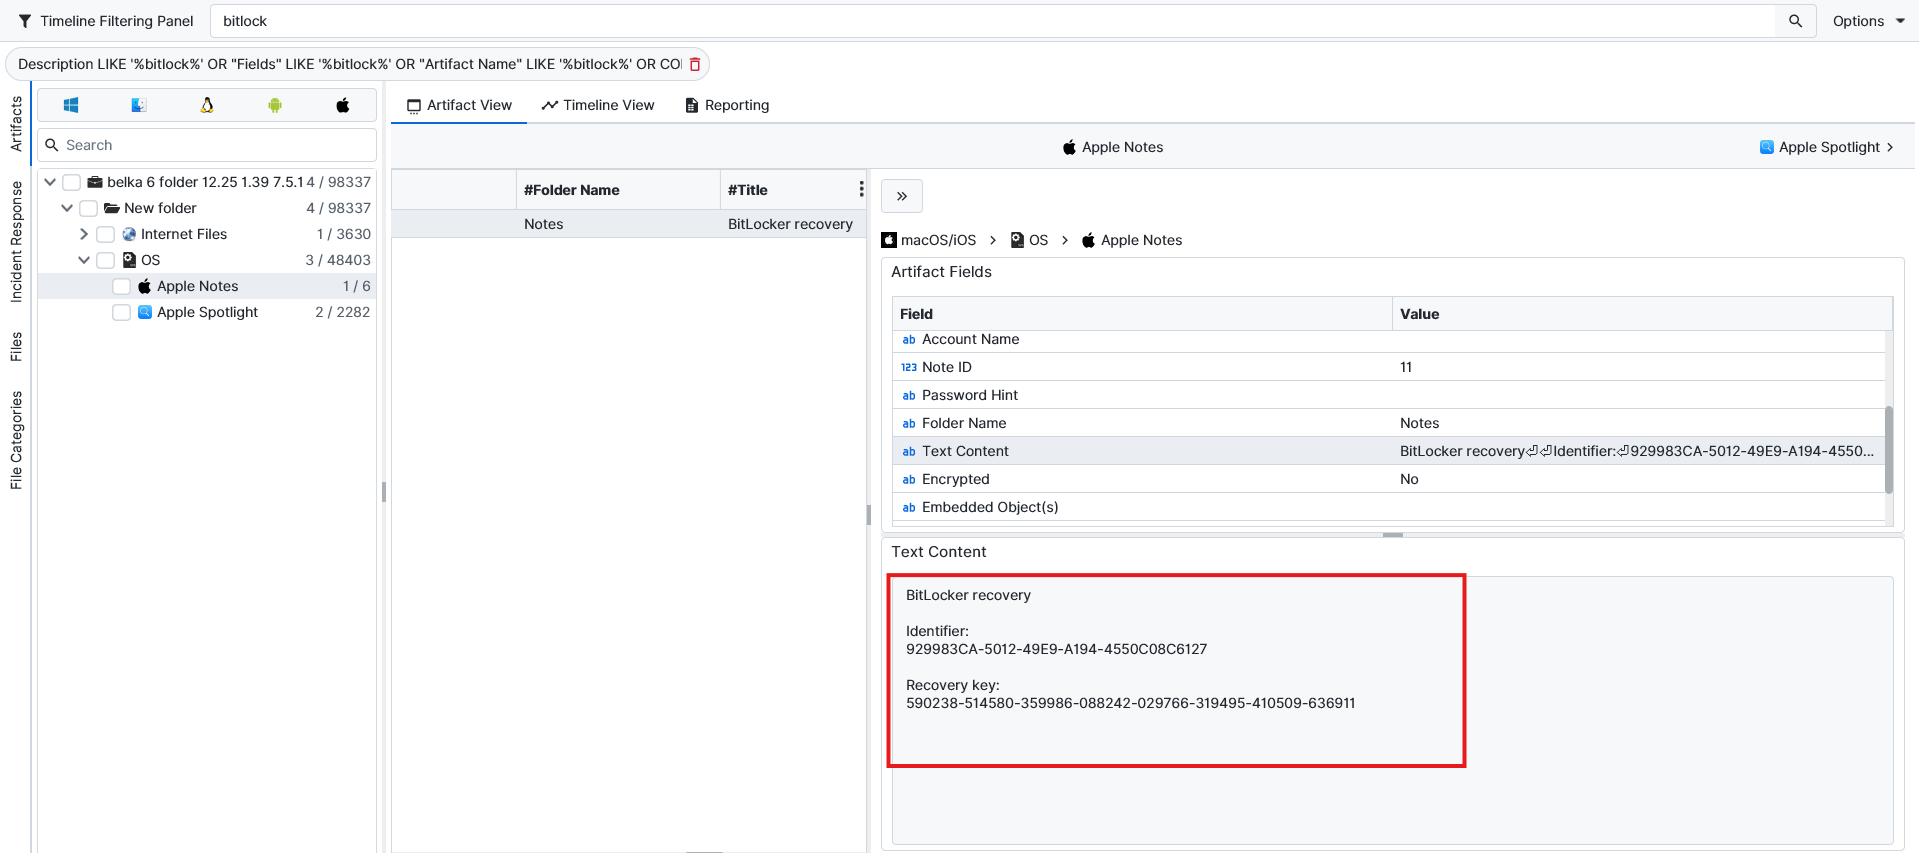Collapse the OS tree node

84,260
